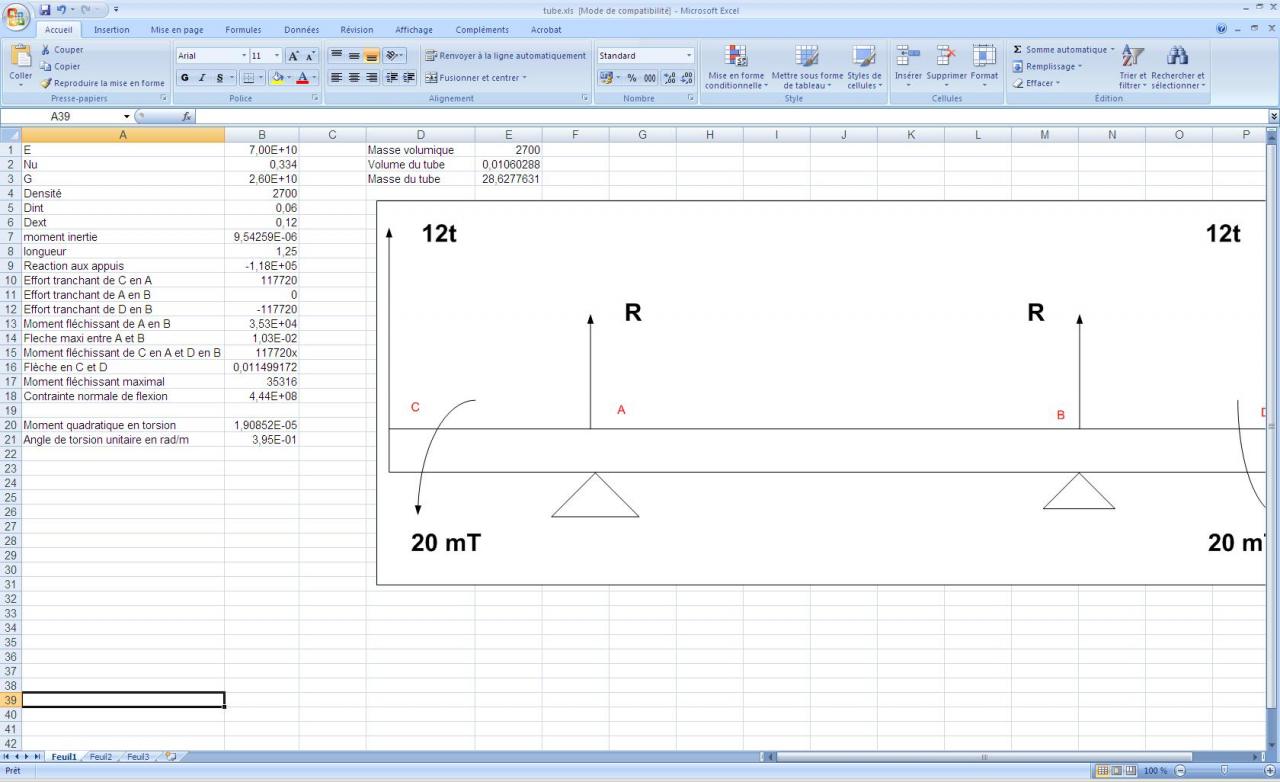1280x782 pixels.
Task: Insert a new worksheet tab icon
Action: click(170, 757)
